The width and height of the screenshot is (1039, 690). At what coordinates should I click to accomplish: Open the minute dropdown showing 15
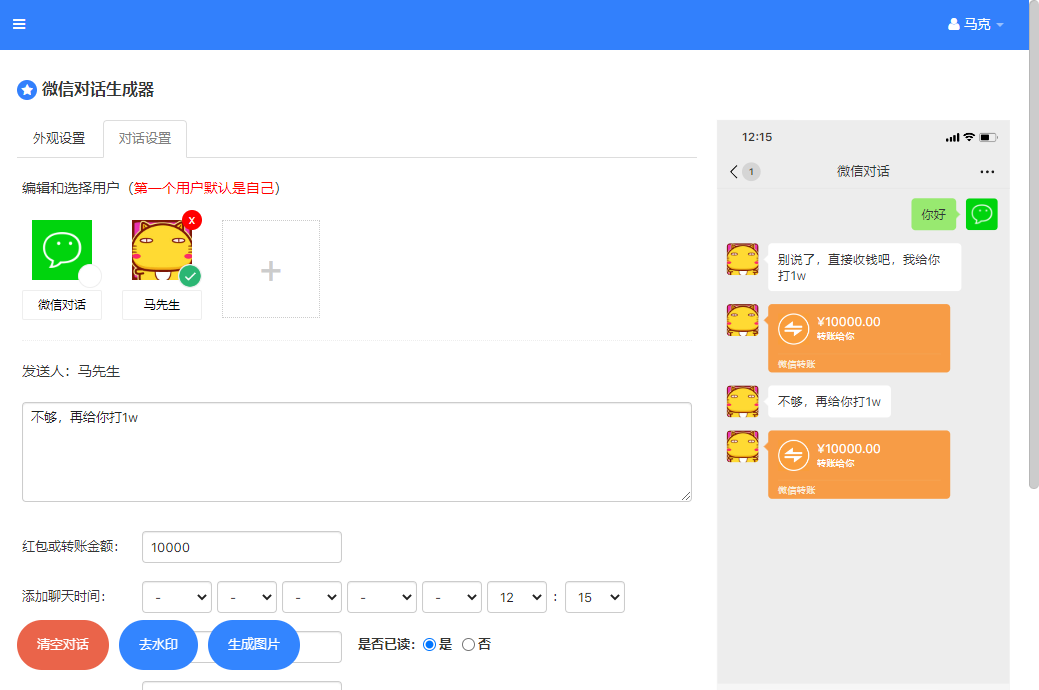pyautogui.click(x=594, y=596)
